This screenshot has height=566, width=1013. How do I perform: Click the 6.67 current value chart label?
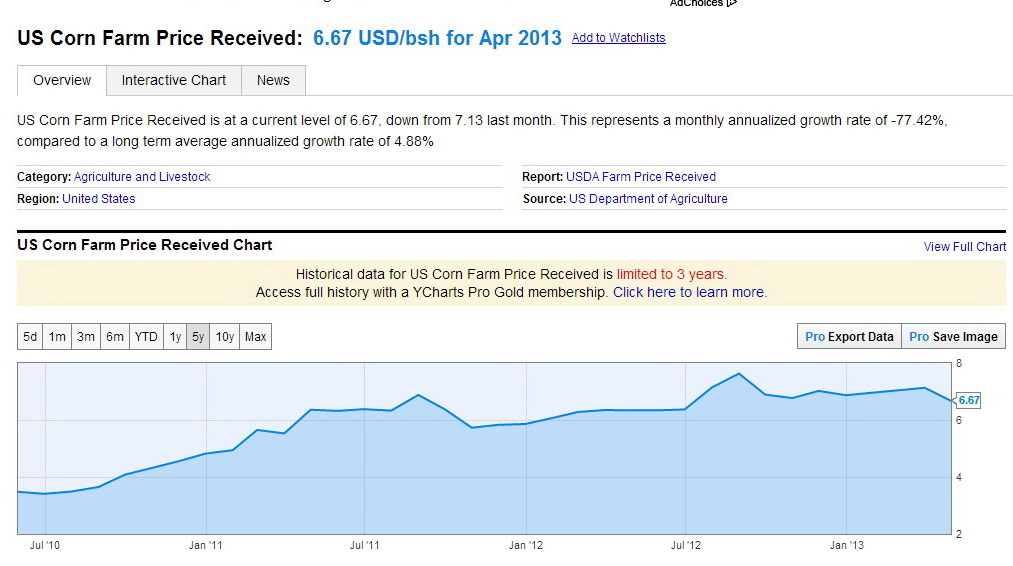968,400
